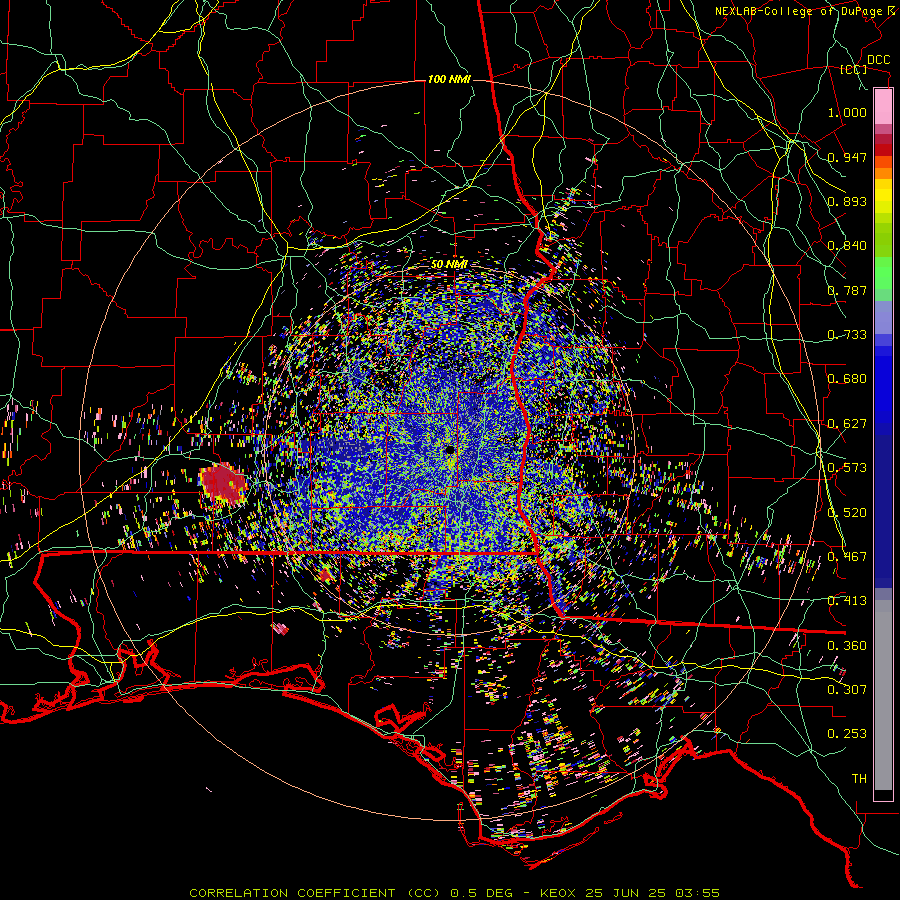
Task: Select the 0.360 legend value
Action: tap(847, 646)
